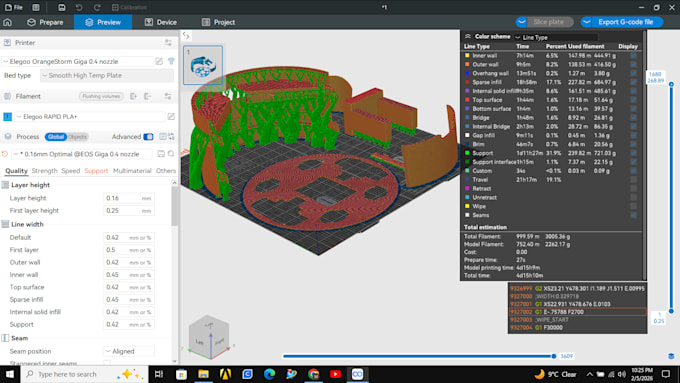Go to the Home icon
Viewport: 680px width, 383px height.
[7, 22]
